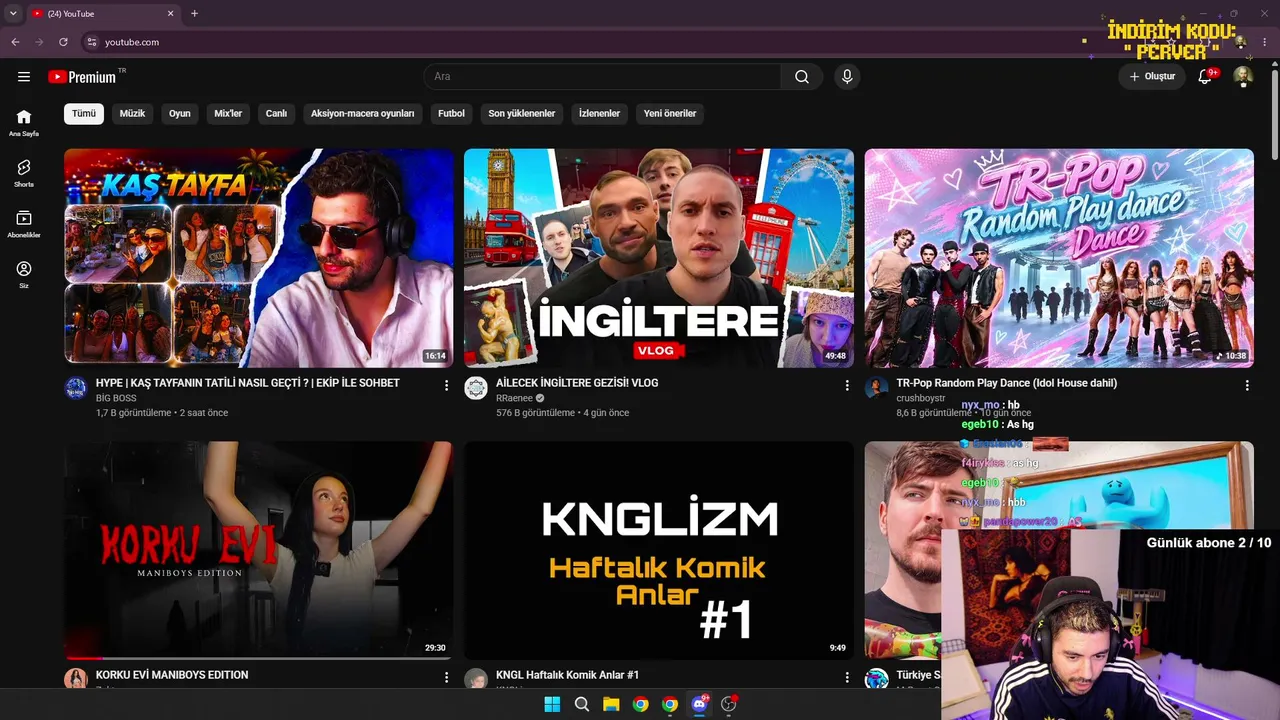
Task: Open the Windows Start menu
Action: coord(552,704)
